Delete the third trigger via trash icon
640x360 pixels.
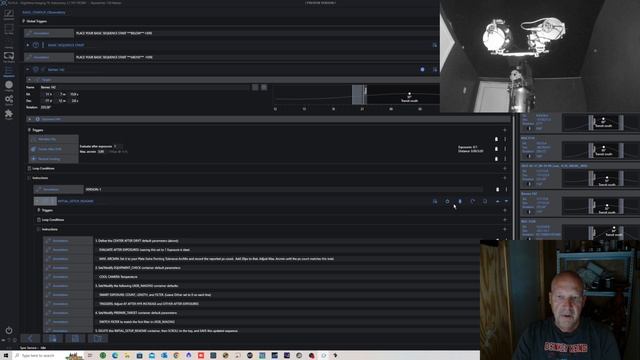[496, 159]
